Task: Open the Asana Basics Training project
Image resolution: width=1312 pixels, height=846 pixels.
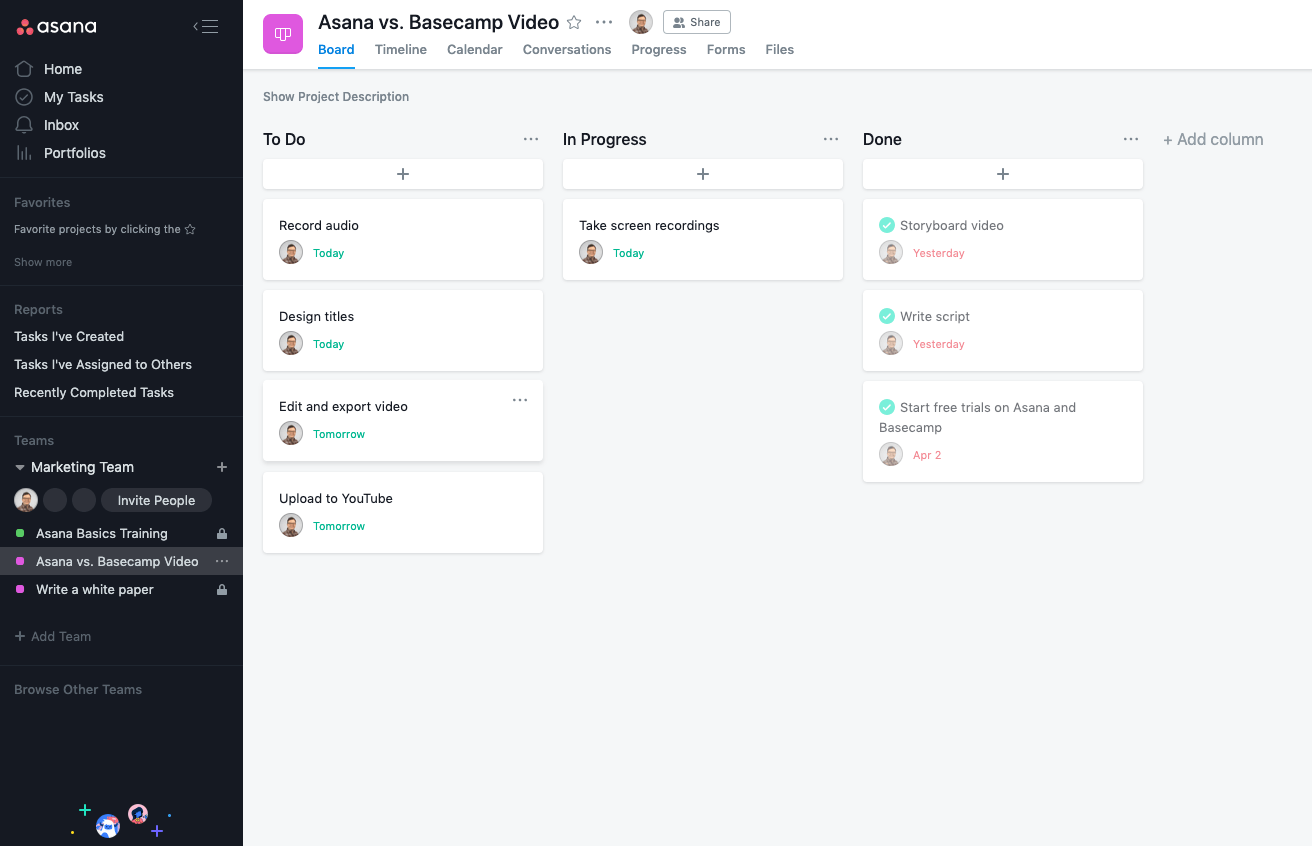Action: pos(102,533)
